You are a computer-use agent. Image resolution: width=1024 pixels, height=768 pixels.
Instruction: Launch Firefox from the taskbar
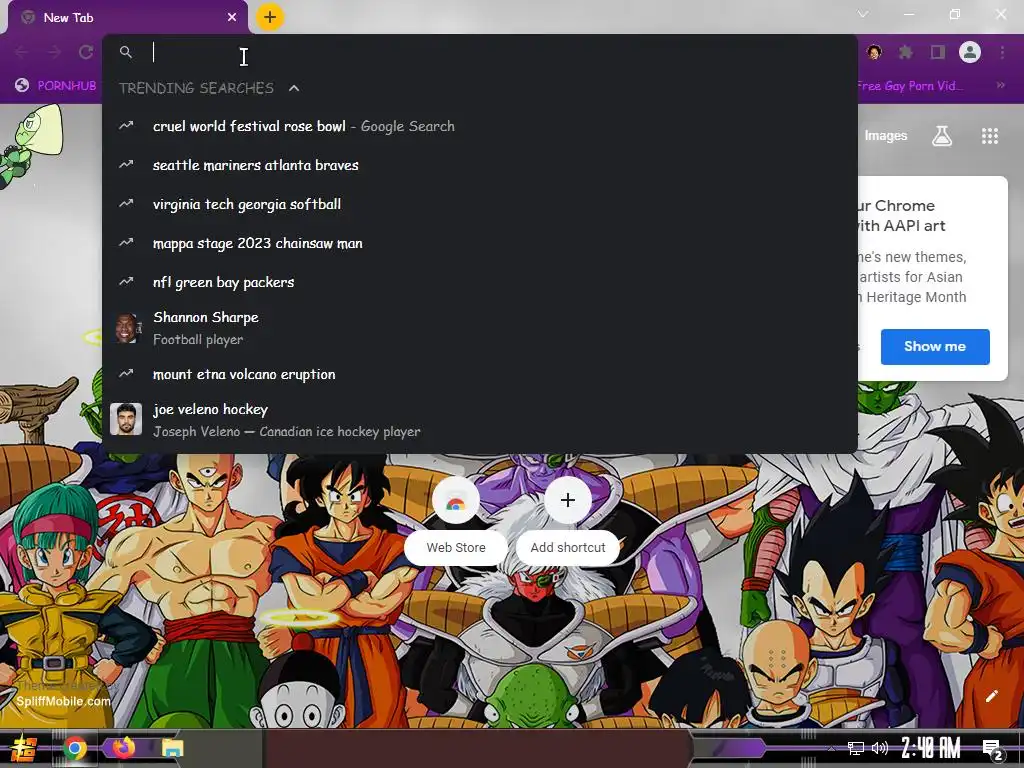click(123, 747)
